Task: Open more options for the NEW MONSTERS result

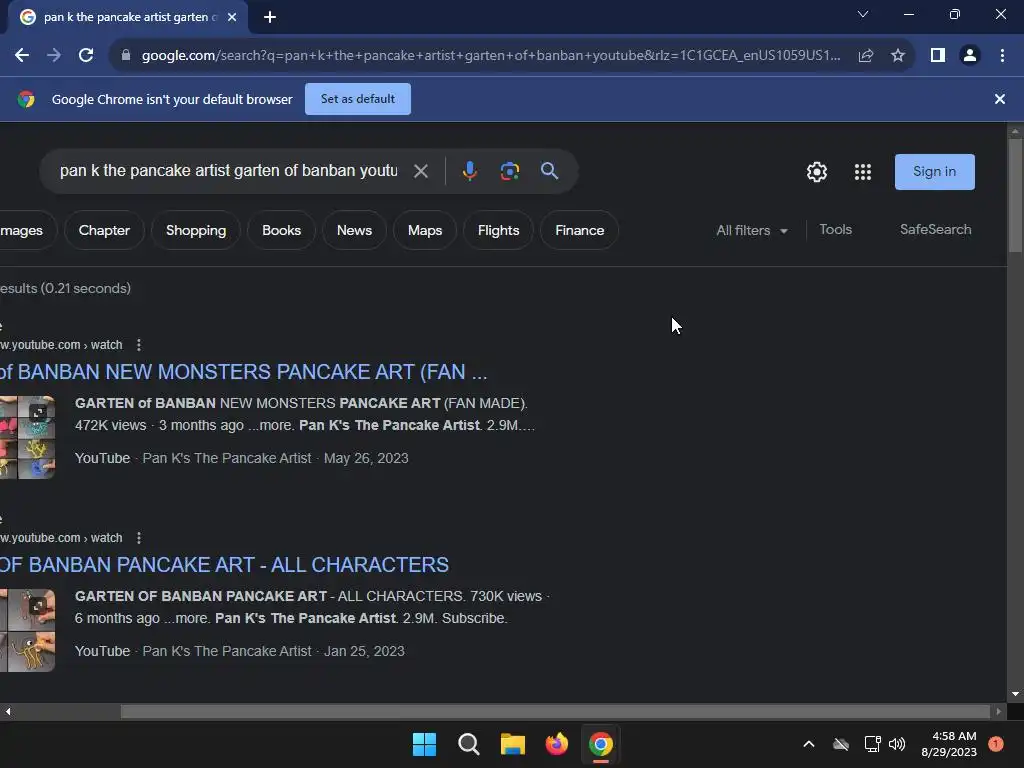Action: pyautogui.click(x=138, y=345)
